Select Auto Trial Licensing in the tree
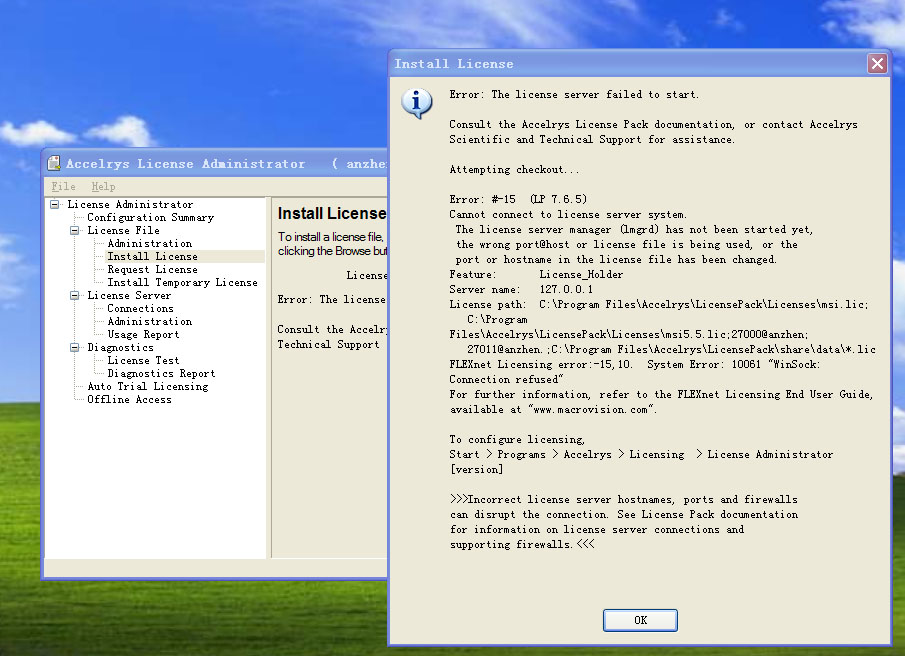The height and width of the screenshot is (656, 905). [148, 386]
